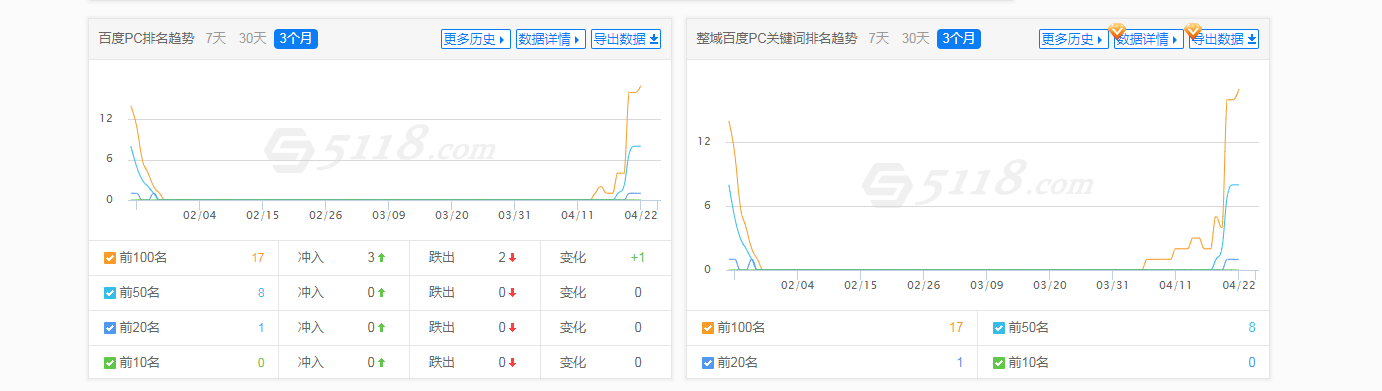Toggle 前100名 checkbox in 百度PC排名趋势 panel
The height and width of the screenshot is (391, 1382).
[110, 258]
